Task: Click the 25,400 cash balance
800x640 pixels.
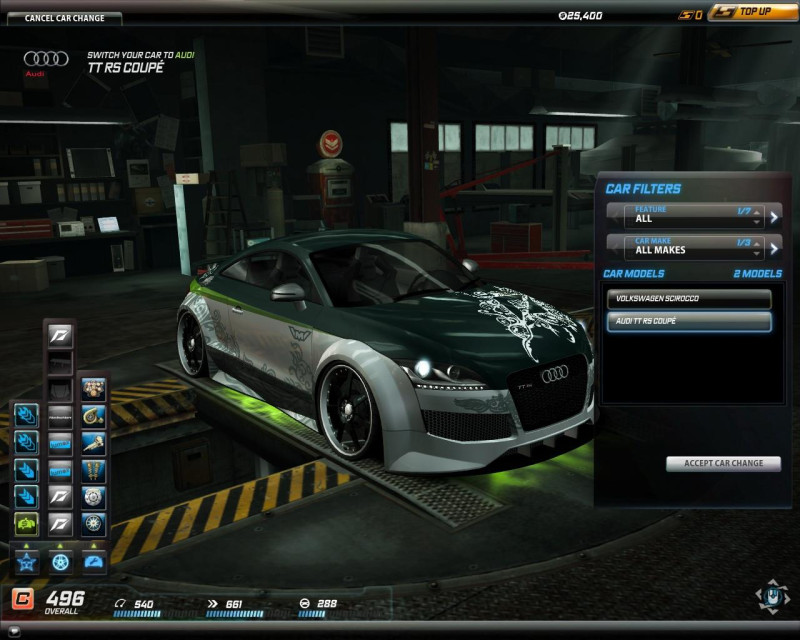Action: tap(581, 16)
